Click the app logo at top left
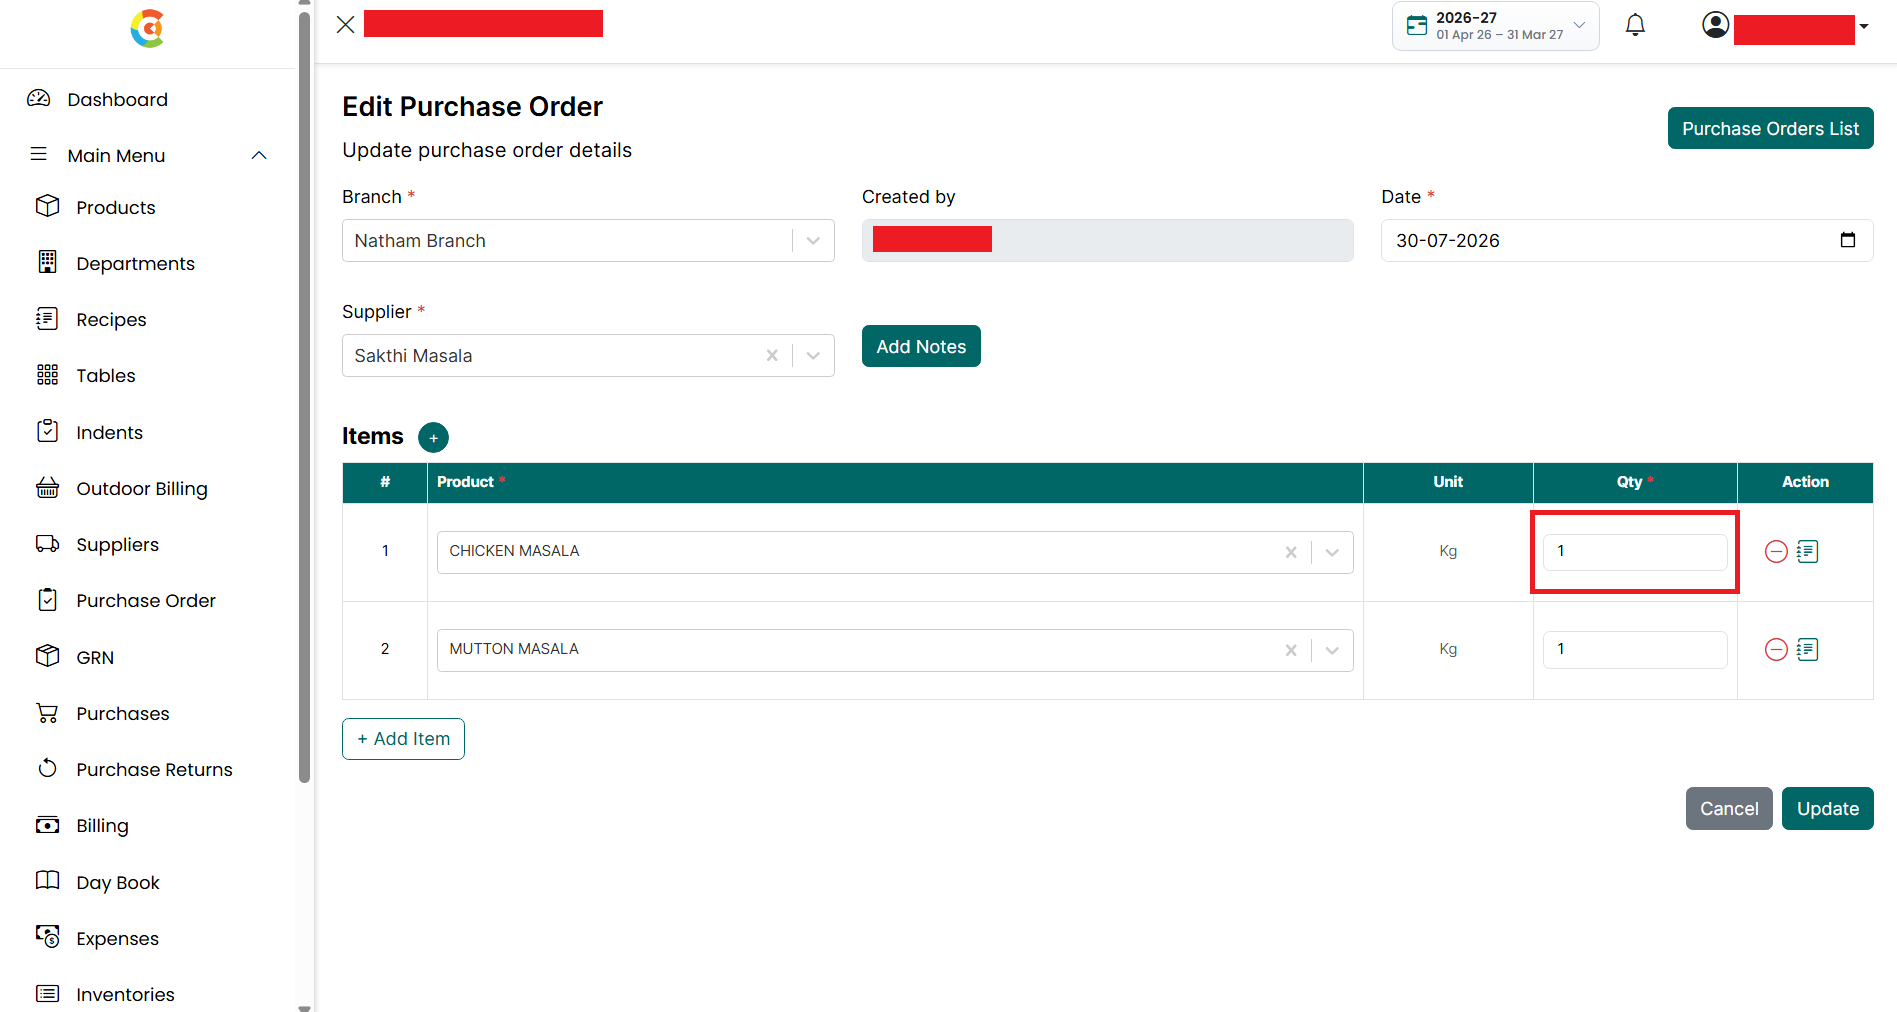This screenshot has width=1897, height=1012. (x=147, y=28)
